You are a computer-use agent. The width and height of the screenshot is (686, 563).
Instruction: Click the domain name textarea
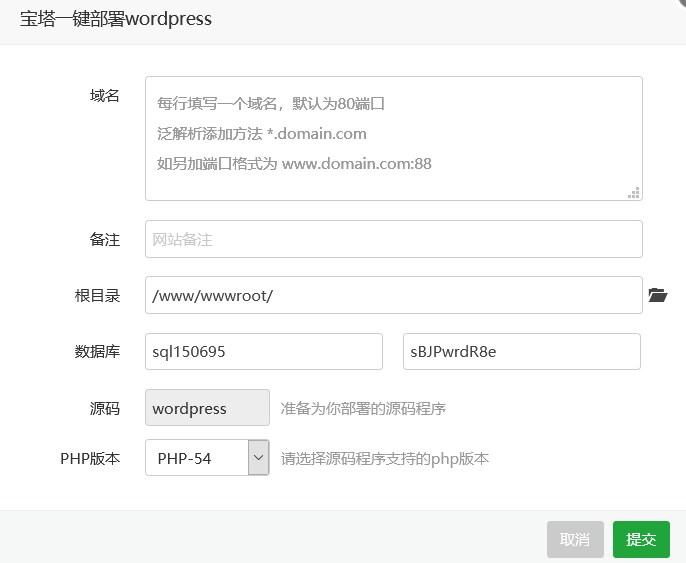click(394, 138)
